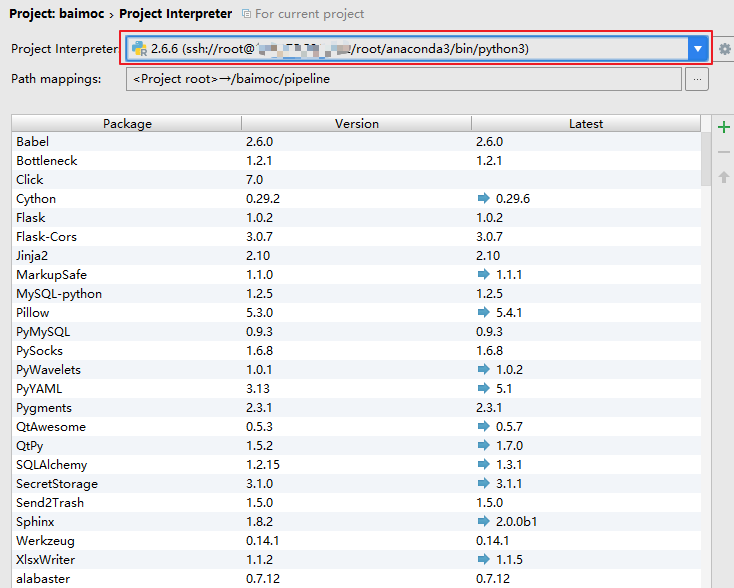Screen dimensions: 734x588
Task: Click the green plus install package icon
Action: 724,127
